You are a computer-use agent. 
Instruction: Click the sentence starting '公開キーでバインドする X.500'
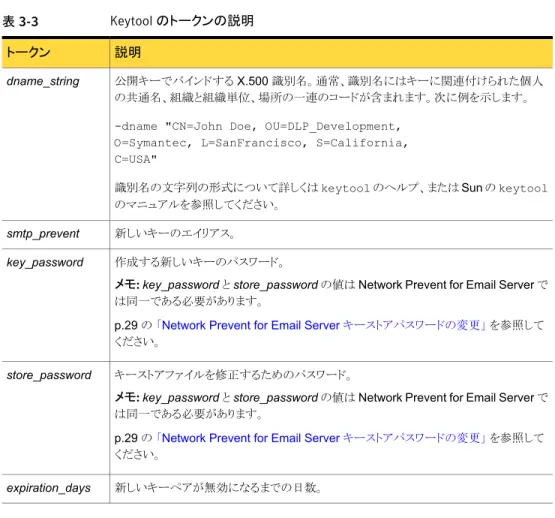[329, 89]
